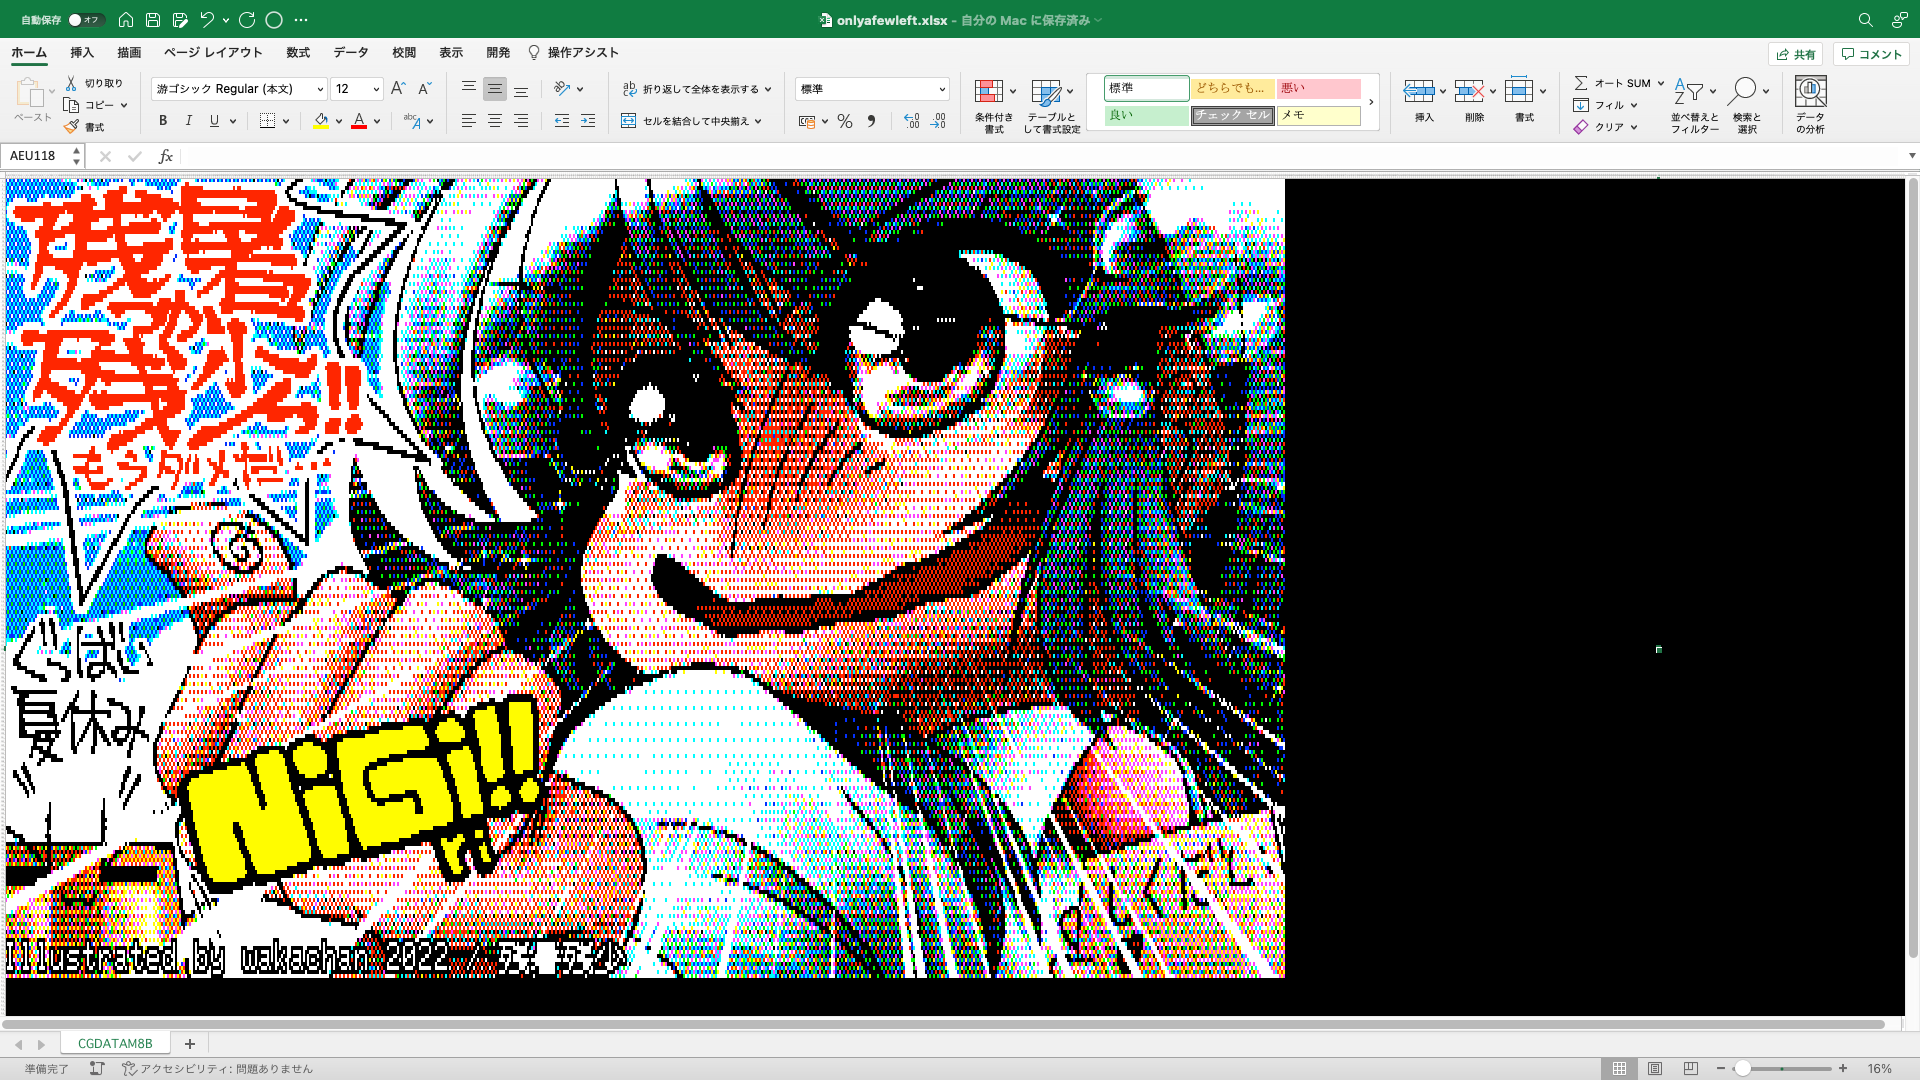1920x1080 pixels.
Task: Open Conditional Formatting icon
Action: click(x=989, y=92)
